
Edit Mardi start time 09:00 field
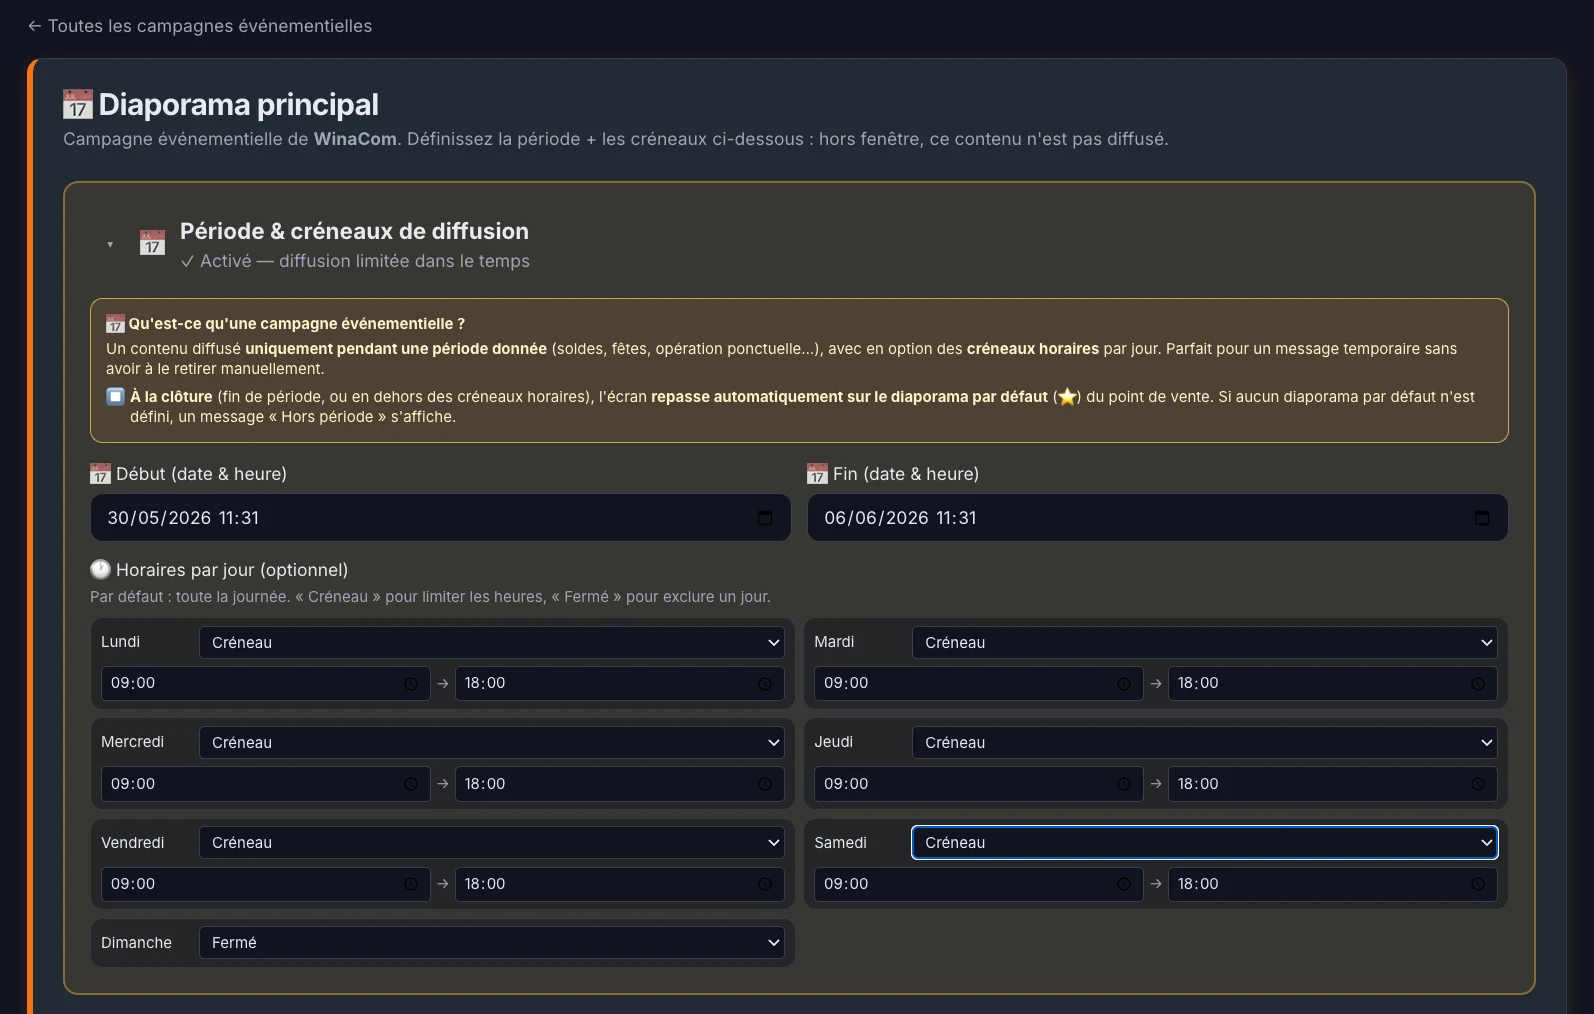click(978, 683)
